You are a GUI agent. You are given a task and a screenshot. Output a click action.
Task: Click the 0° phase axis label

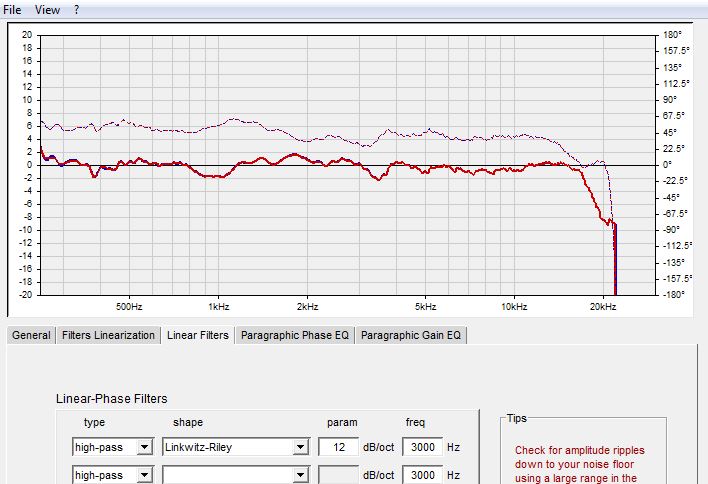coord(667,165)
